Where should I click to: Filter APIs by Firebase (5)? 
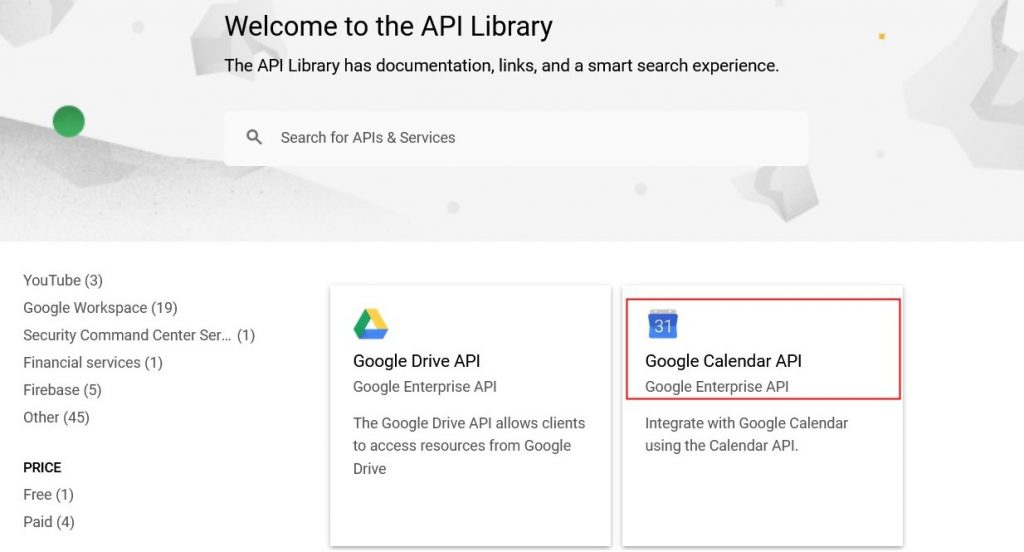(62, 390)
